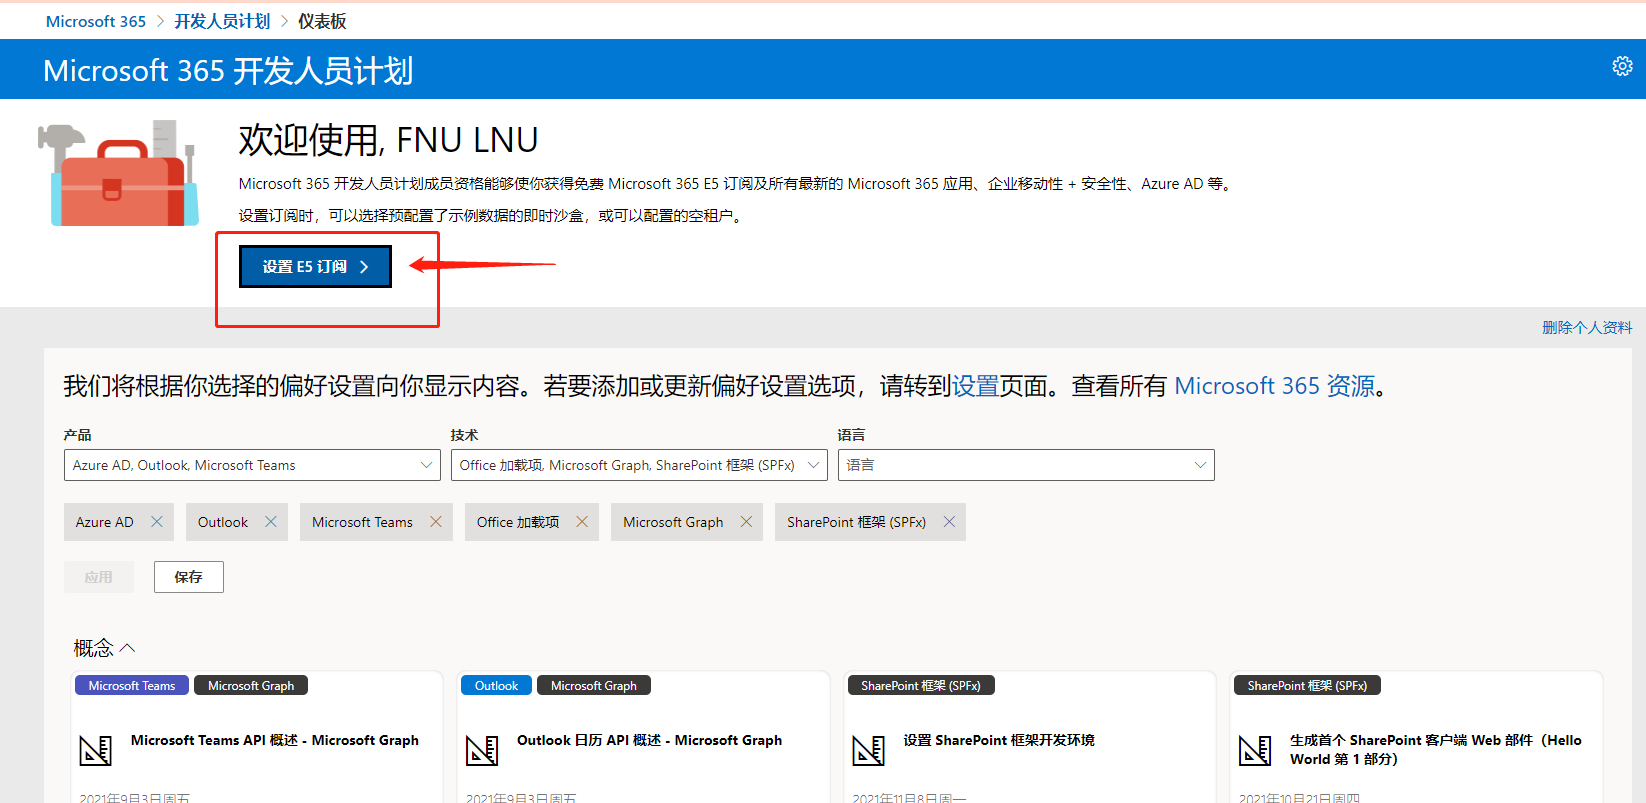The height and width of the screenshot is (803, 1646).
Task: Click the 设置 E5 订阅 button
Action: click(315, 267)
